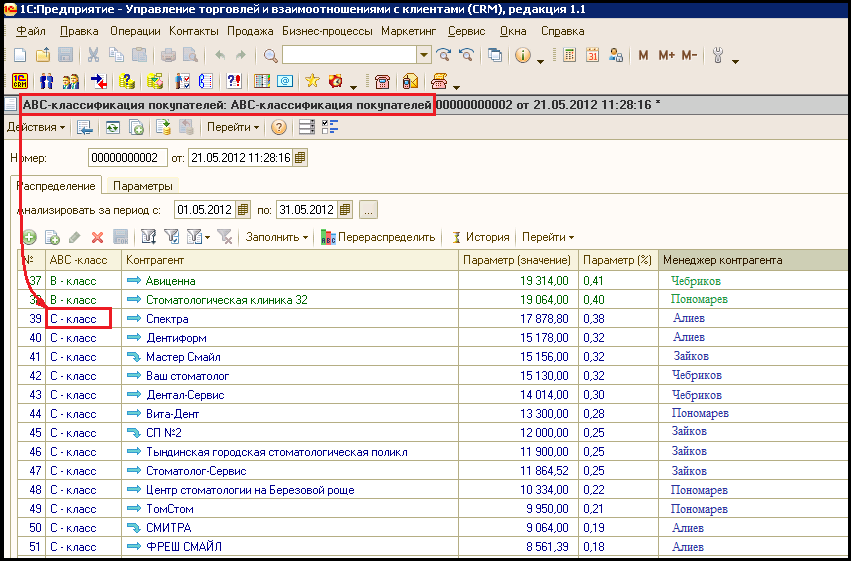Expand the search box dropdown arrow
Image resolution: width=851 pixels, height=561 pixels.
424,55
